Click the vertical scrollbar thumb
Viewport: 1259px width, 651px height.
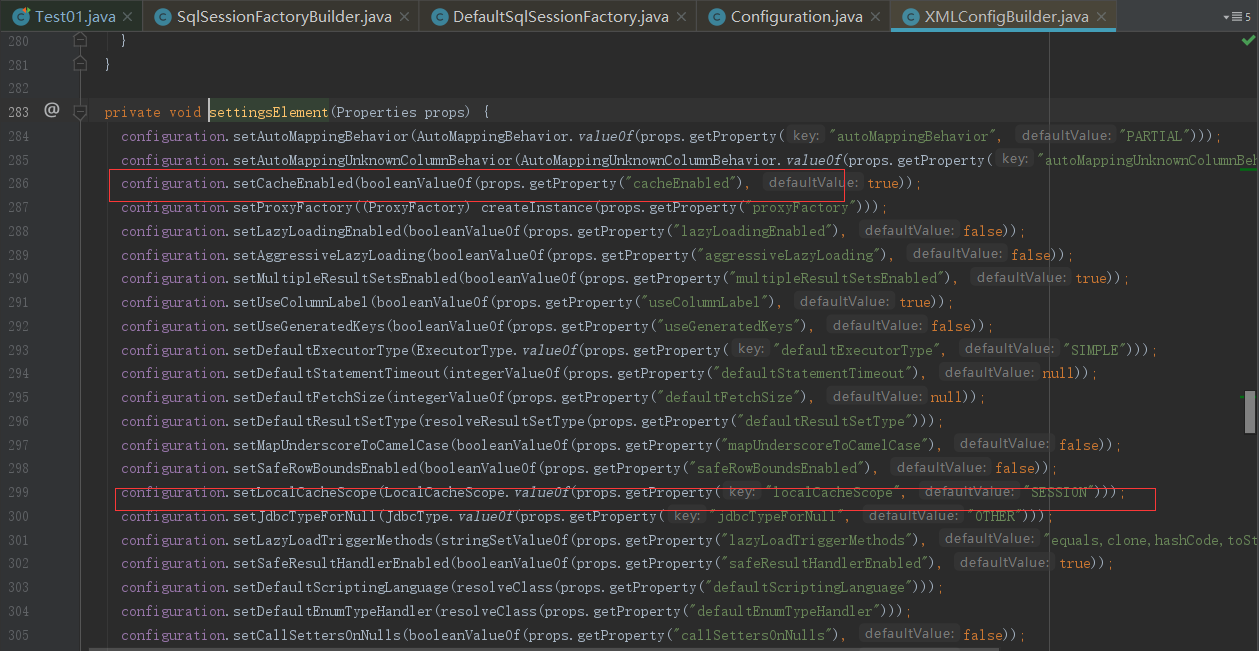[x=1249, y=411]
